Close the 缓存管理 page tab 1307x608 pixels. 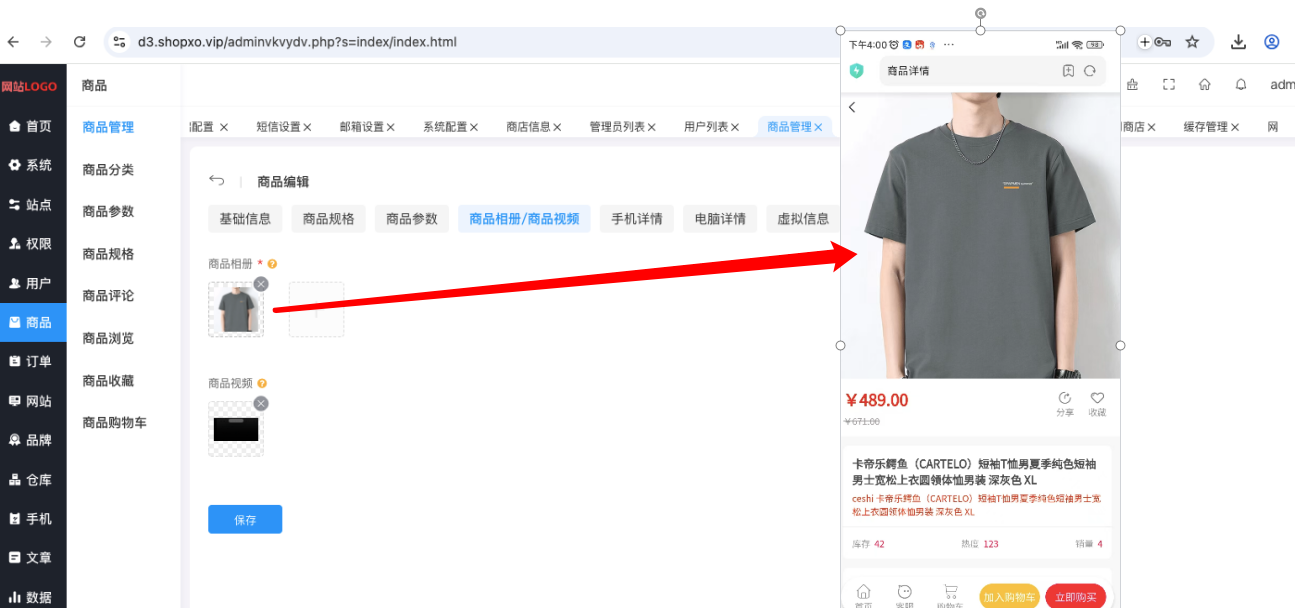point(1235,127)
